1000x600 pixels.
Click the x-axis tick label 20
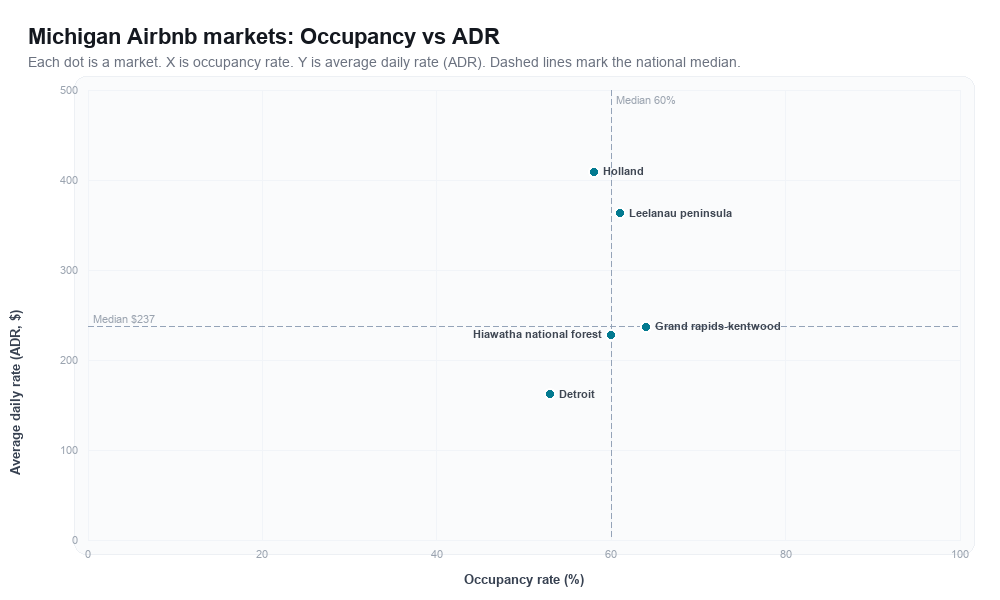coord(262,555)
